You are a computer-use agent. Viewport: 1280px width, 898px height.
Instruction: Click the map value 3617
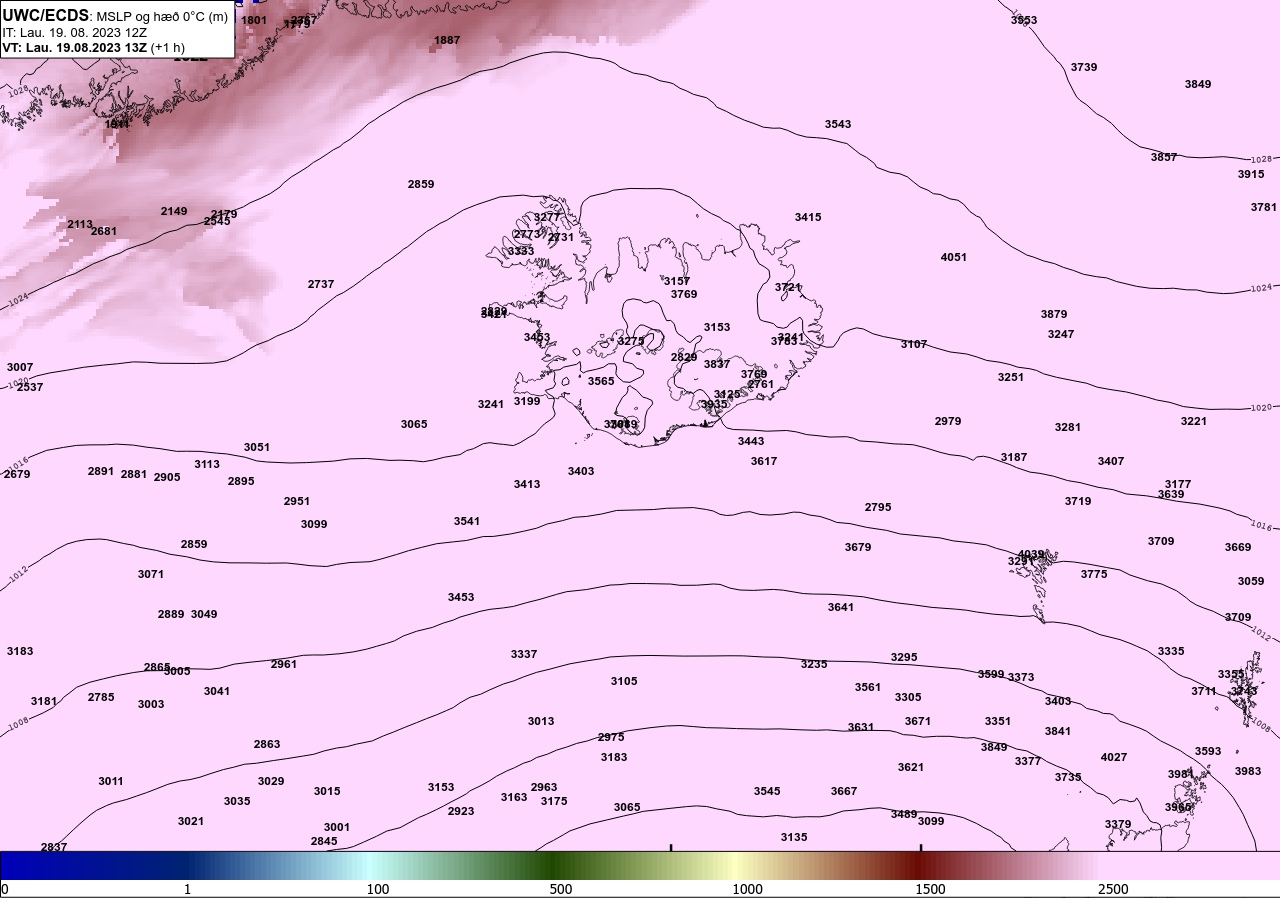pyautogui.click(x=764, y=461)
